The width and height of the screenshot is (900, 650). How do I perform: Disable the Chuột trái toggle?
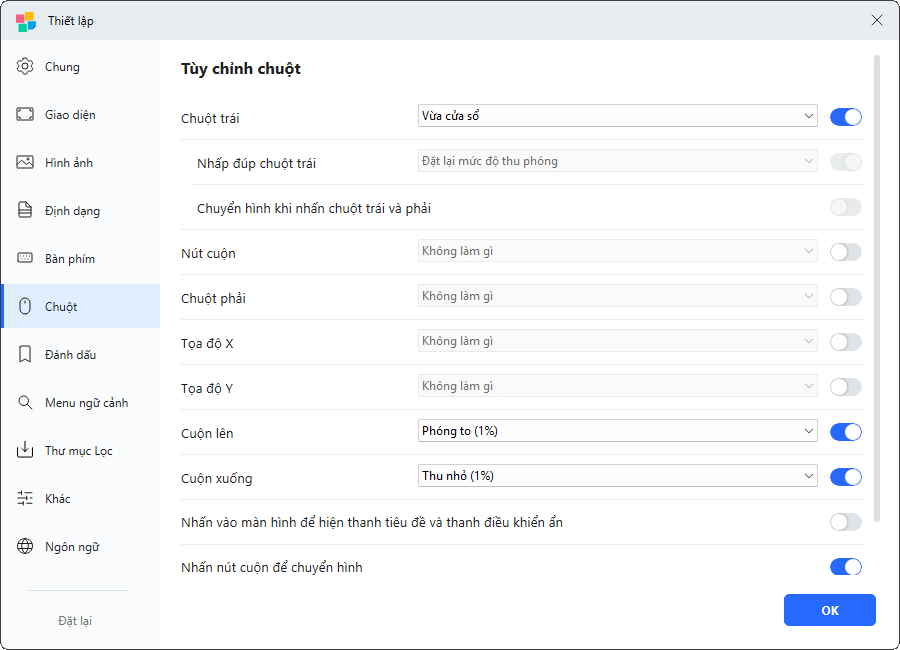pos(845,117)
